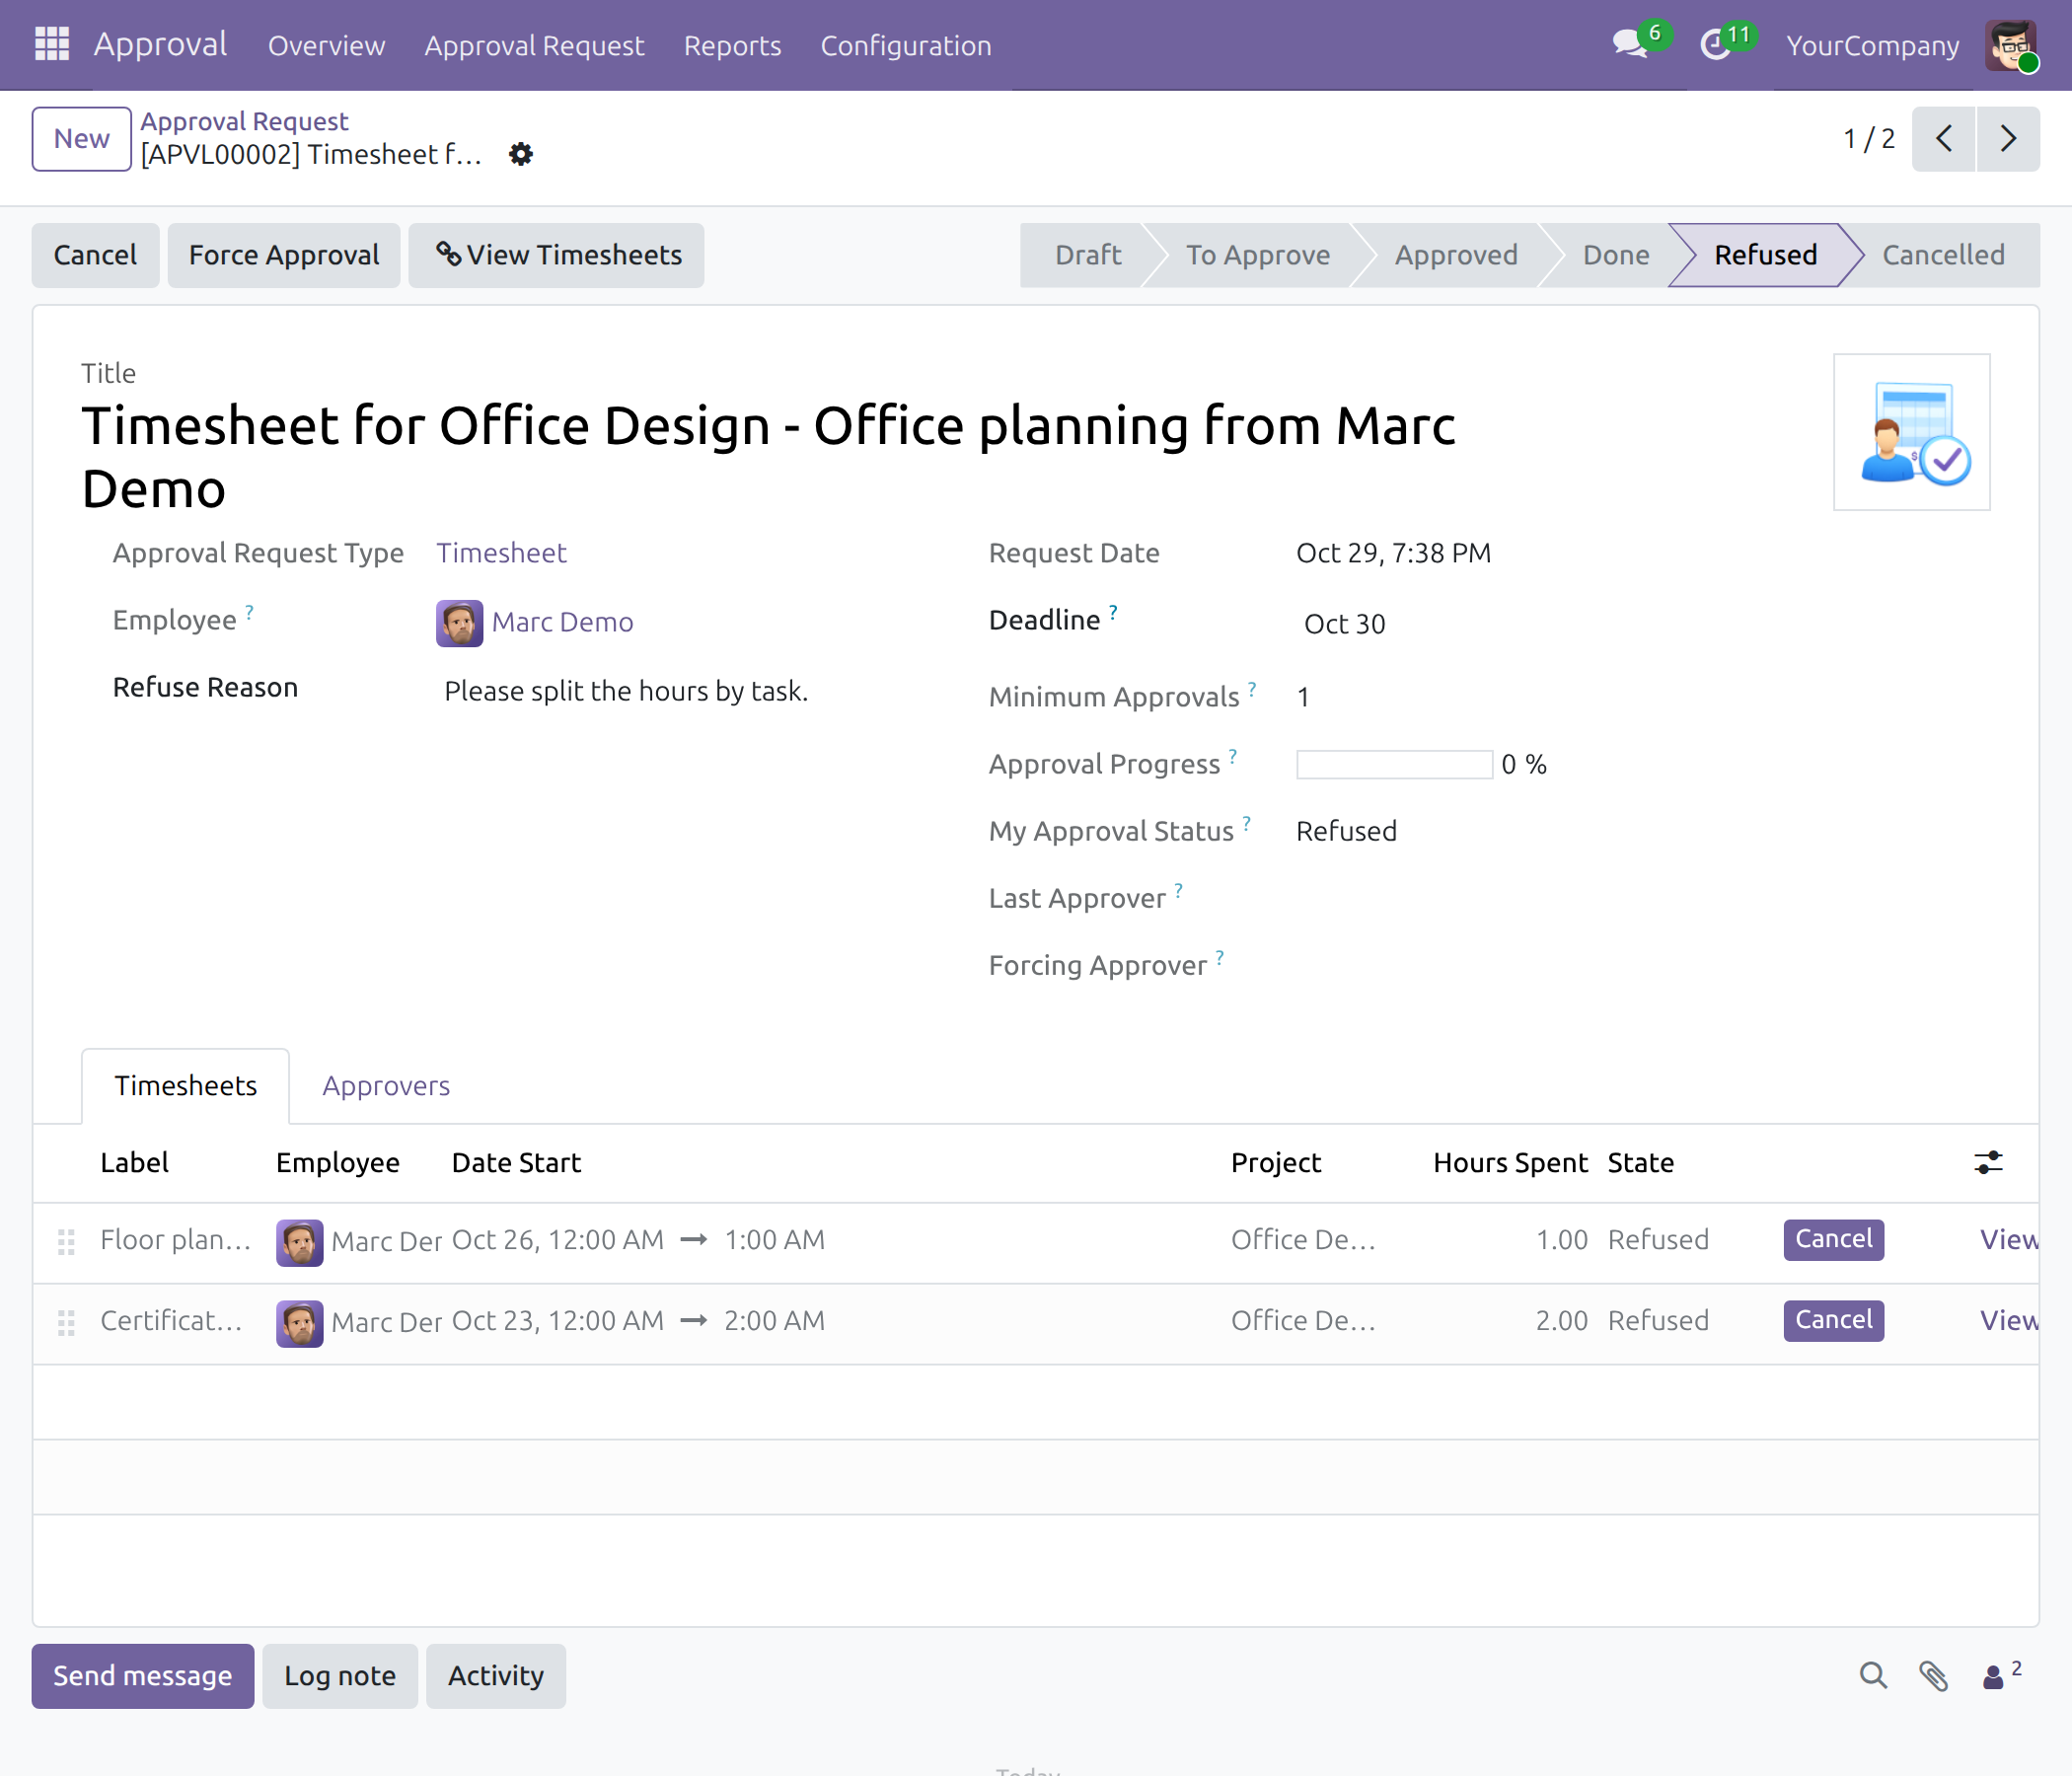
Task: Open YourCompany company switcher
Action: [x=1872, y=45]
